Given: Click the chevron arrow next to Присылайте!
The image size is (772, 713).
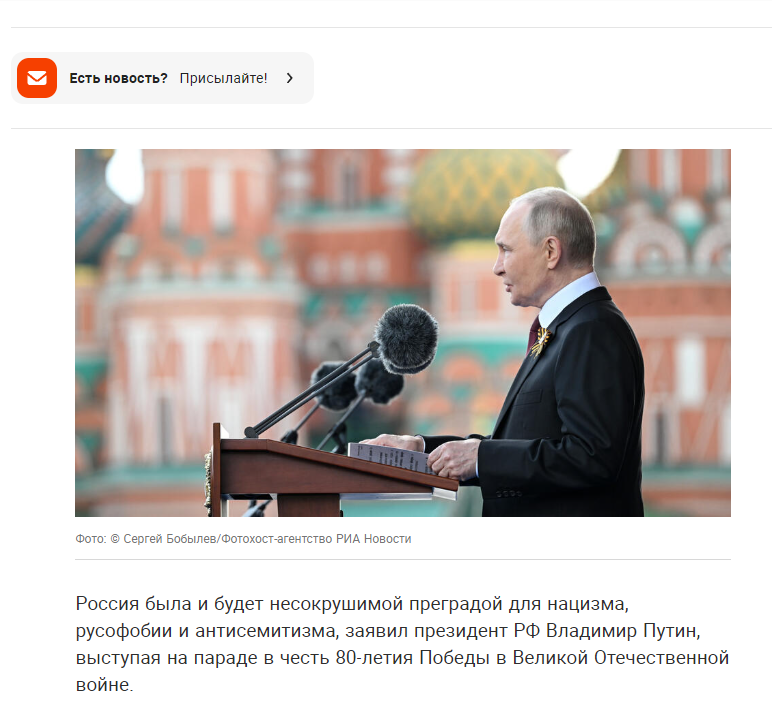Looking at the screenshot, I should click(x=290, y=78).
